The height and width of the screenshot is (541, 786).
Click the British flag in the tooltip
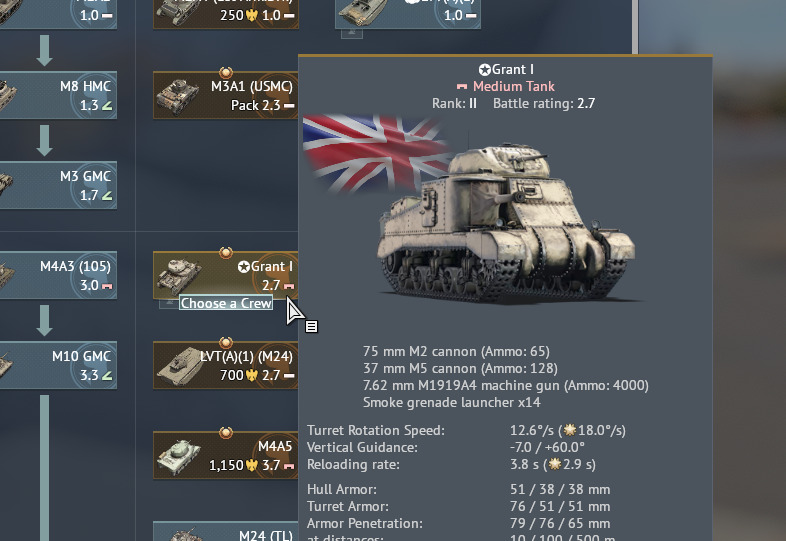click(x=376, y=153)
